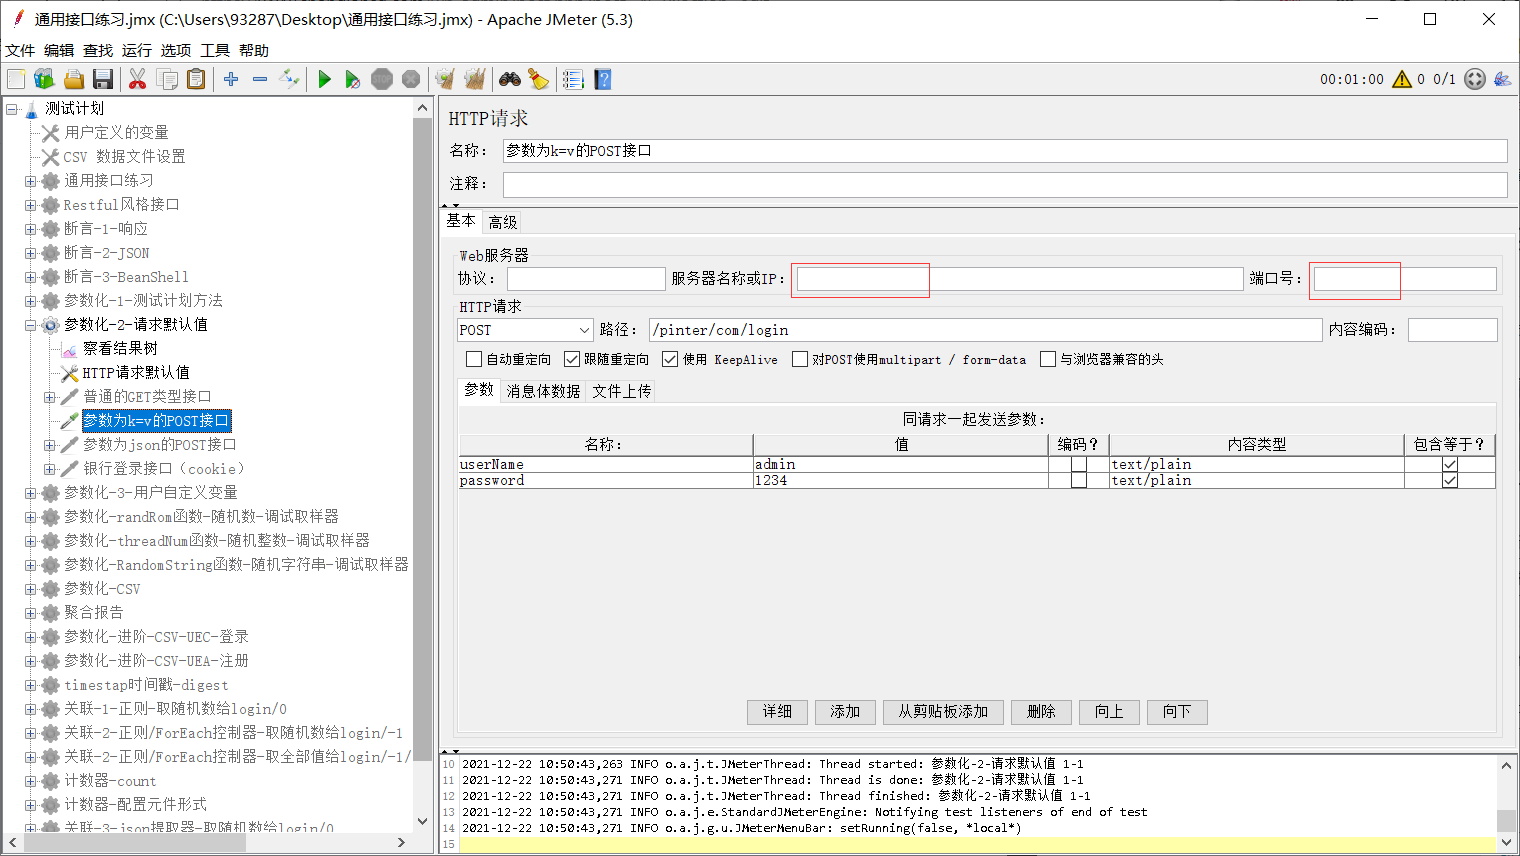Click Start no pauses icon
The width and height of the screenshot is (1520, 856).
pyautogui.click(x=352, y=79)
